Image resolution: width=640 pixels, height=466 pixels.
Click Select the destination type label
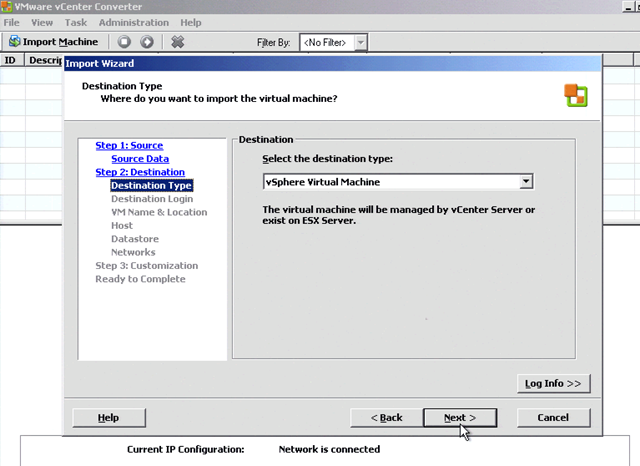pyautogui.click(x=327, y=159)
